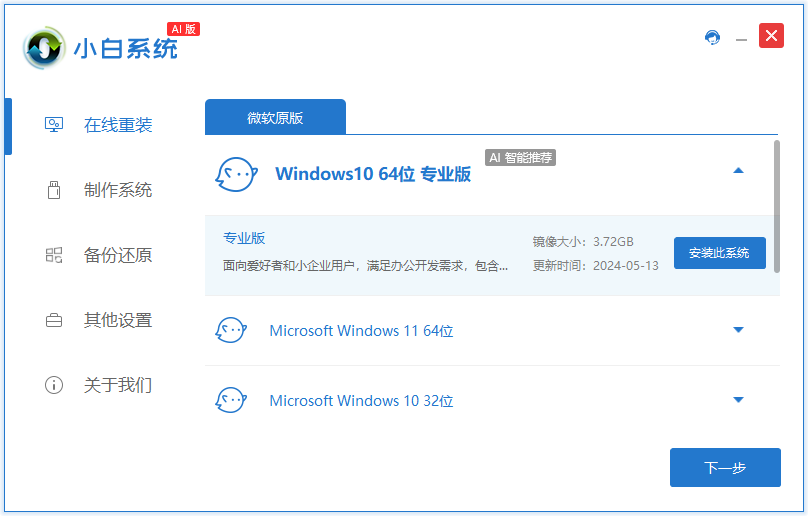Screen dimensions: 808x516
Task: Click the 其他设置 briefcase icon
Action: click(x=54, y=320)
